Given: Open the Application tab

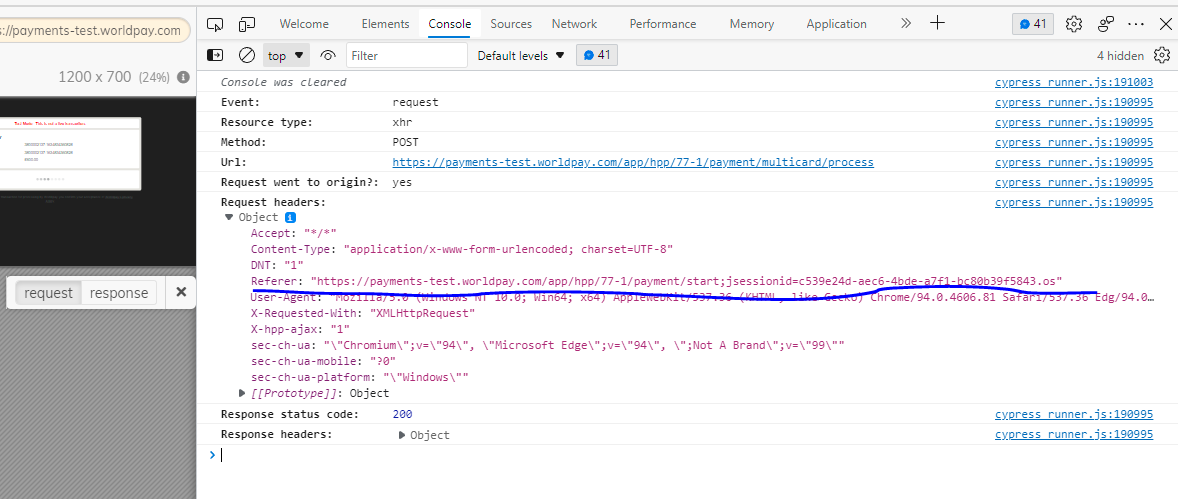Looking at the screenshot, I should pyautogui.click(x=836, y=24).
